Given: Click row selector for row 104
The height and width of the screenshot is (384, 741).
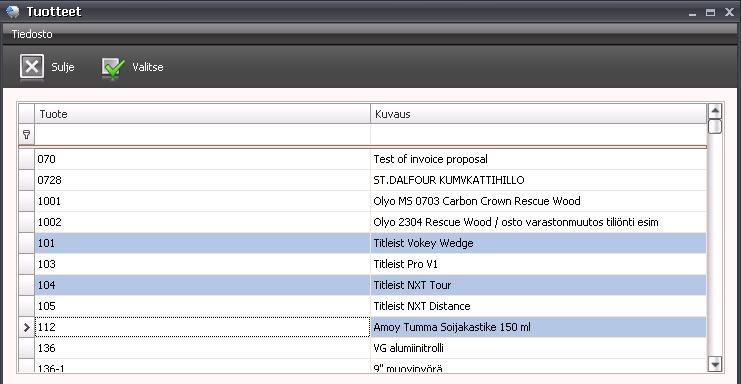Looking at the screenshot, I should coord(26,285).
